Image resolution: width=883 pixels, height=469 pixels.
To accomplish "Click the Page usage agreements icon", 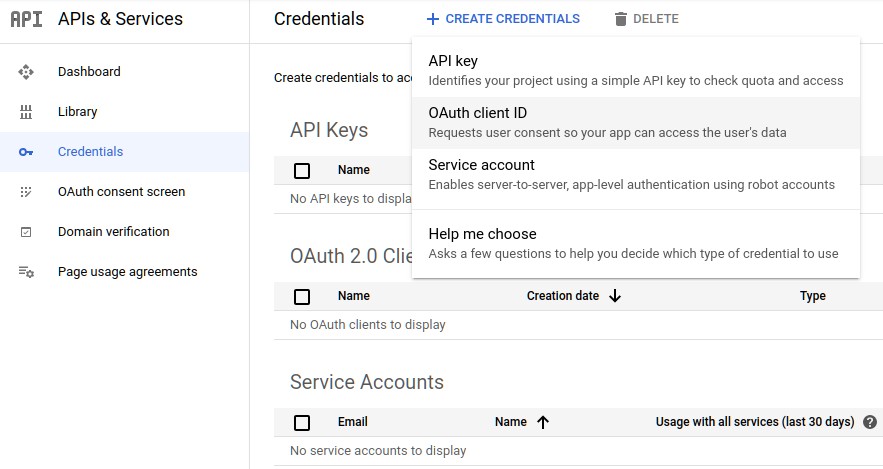I will click(x=26, y=272).
